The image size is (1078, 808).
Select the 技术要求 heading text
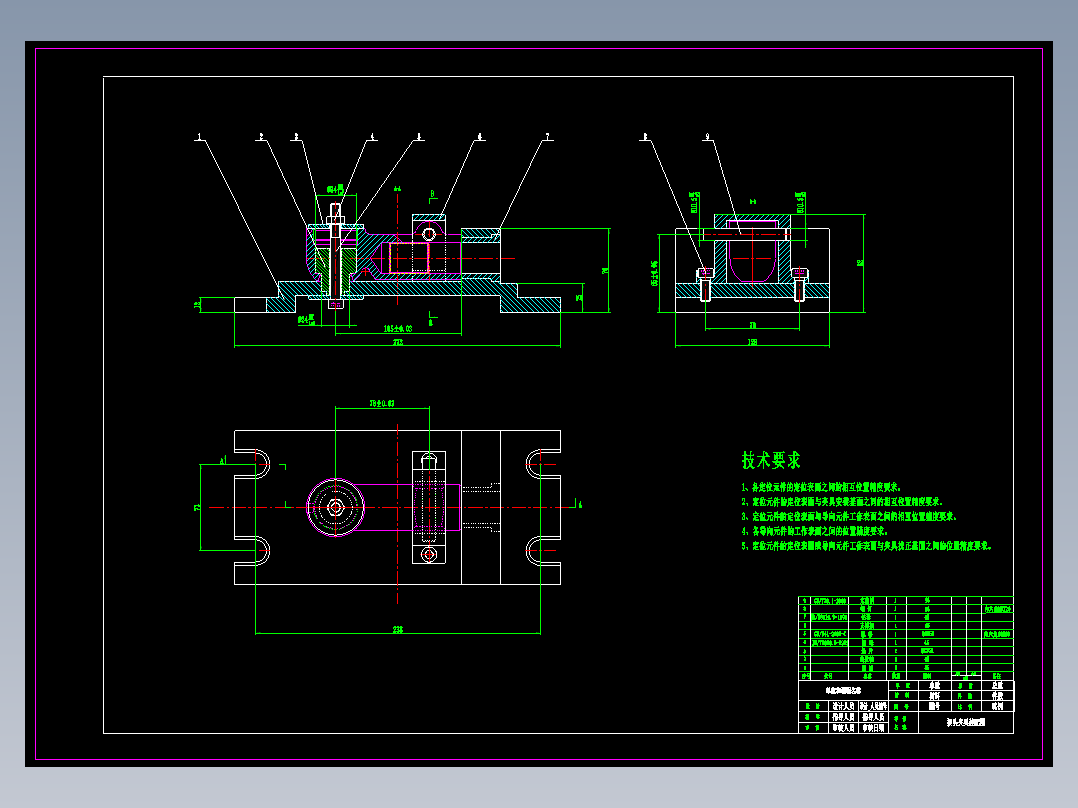(771, 460)
